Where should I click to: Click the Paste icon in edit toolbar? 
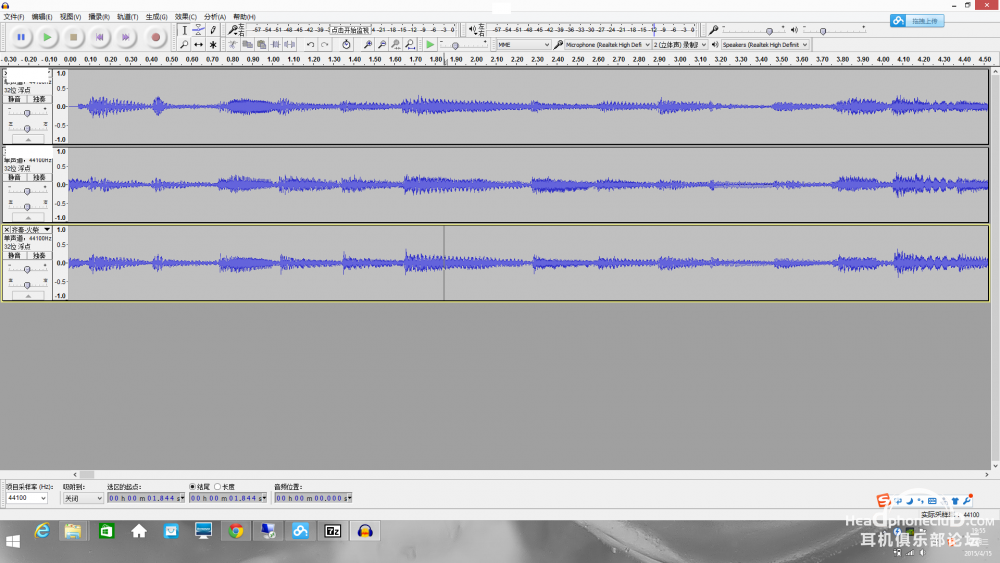pyautogui.click(x=261, y=45)
